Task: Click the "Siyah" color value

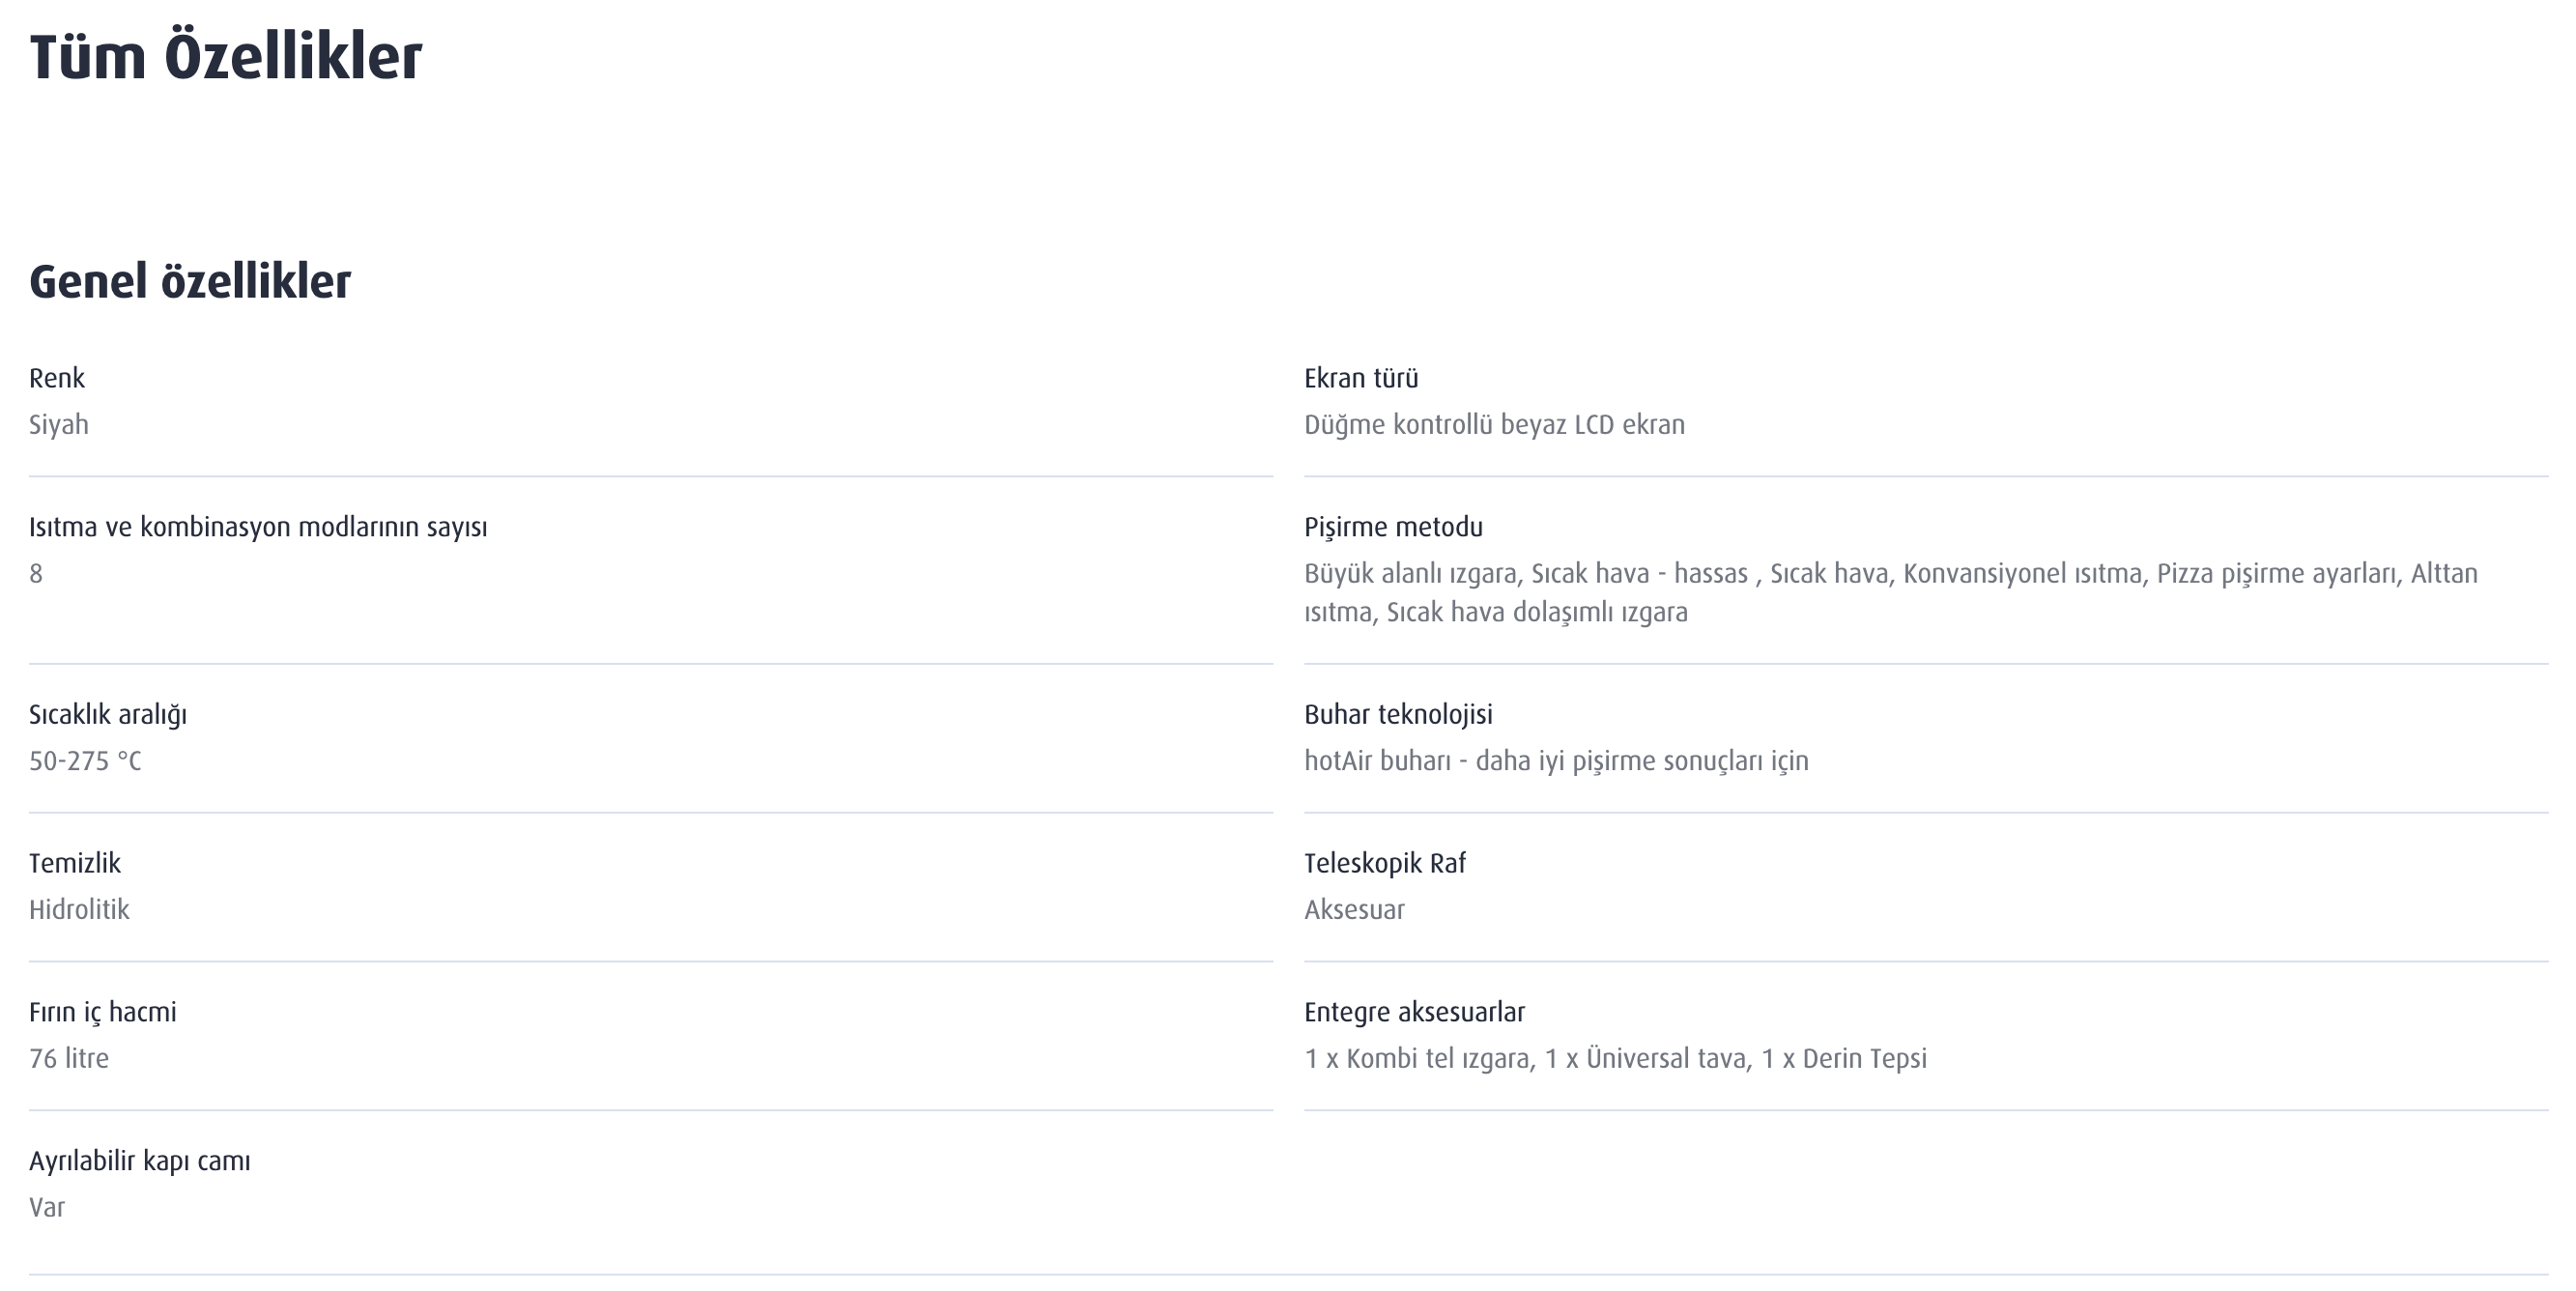Action: [x=59, y=425]
